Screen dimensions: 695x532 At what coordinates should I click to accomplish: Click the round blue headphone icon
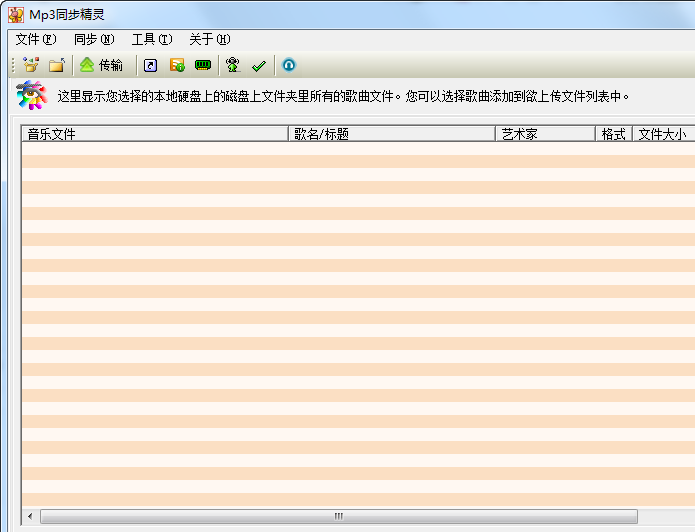289,65
